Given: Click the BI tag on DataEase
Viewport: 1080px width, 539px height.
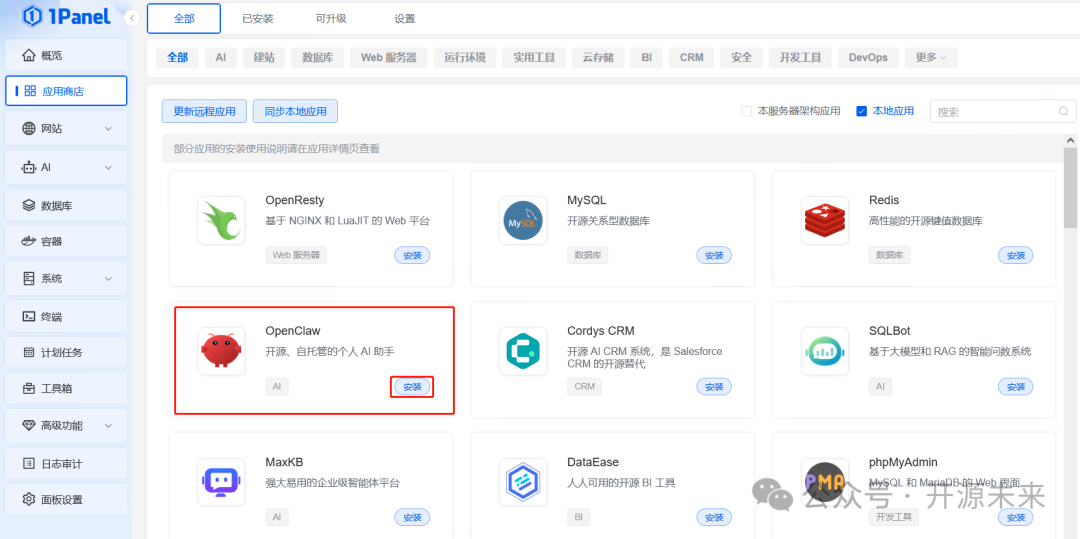Looking at the screenshot, I should pos(578,516).
